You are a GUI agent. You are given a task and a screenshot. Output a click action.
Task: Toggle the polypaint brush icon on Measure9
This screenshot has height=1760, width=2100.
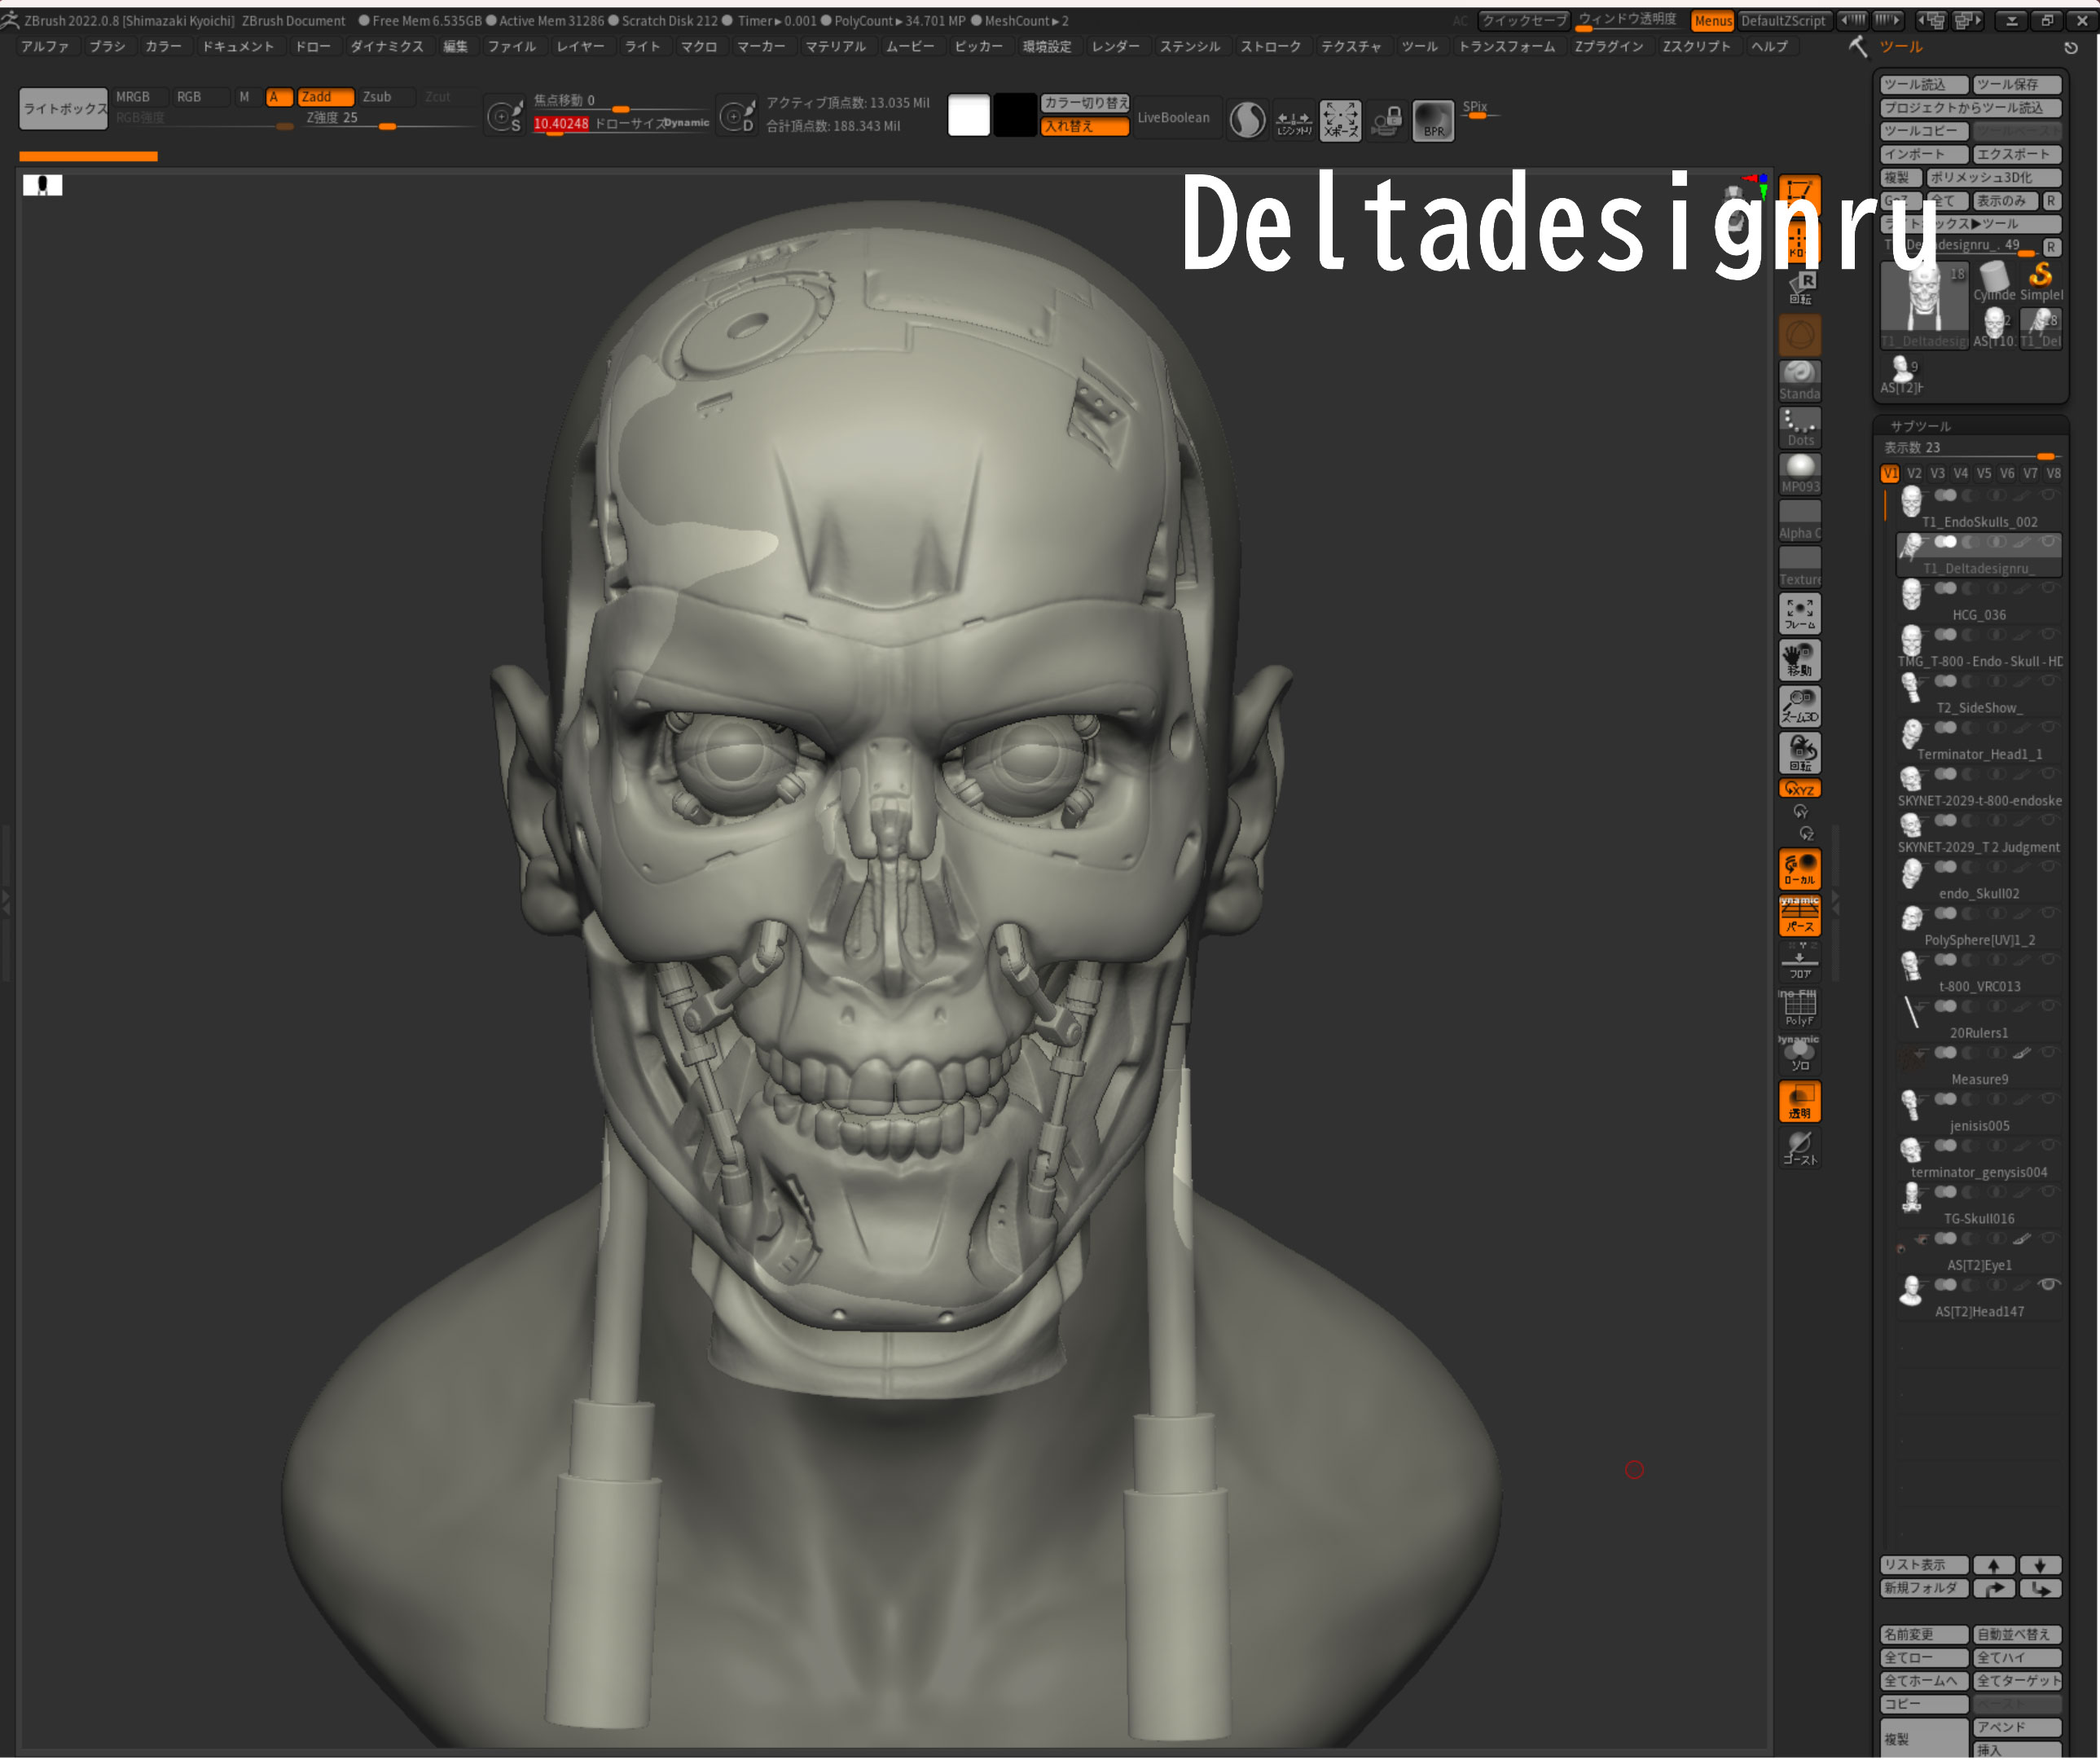(x=2021, y=1053)
